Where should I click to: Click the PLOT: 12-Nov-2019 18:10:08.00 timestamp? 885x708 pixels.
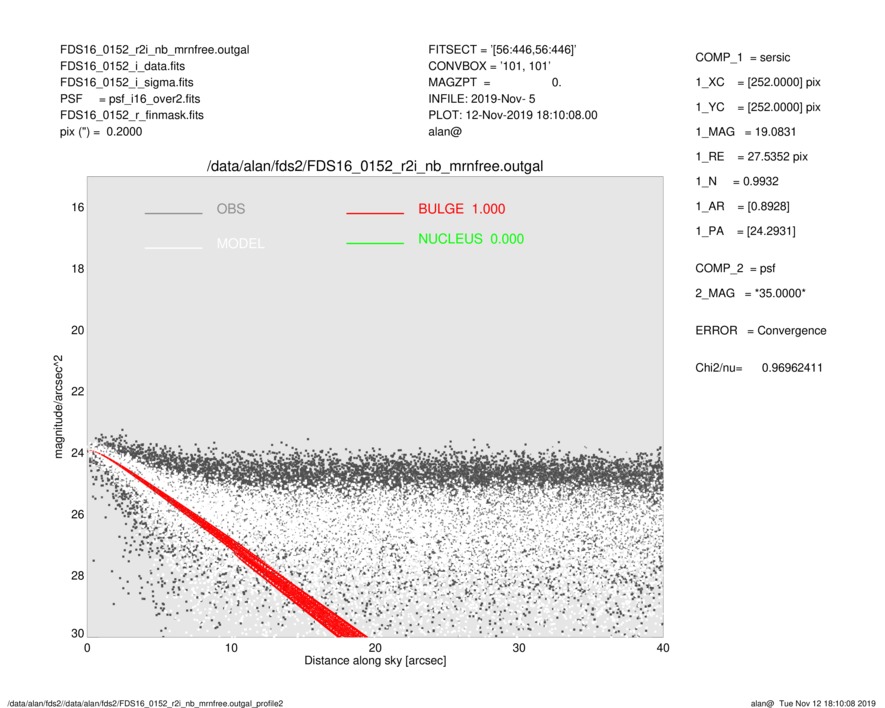pos(512,115)
